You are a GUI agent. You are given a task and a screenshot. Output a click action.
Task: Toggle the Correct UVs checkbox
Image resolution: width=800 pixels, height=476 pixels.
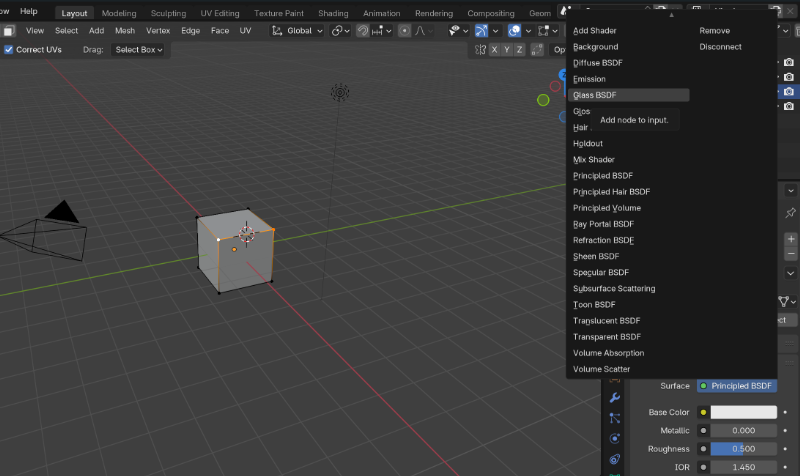(8, 49)
